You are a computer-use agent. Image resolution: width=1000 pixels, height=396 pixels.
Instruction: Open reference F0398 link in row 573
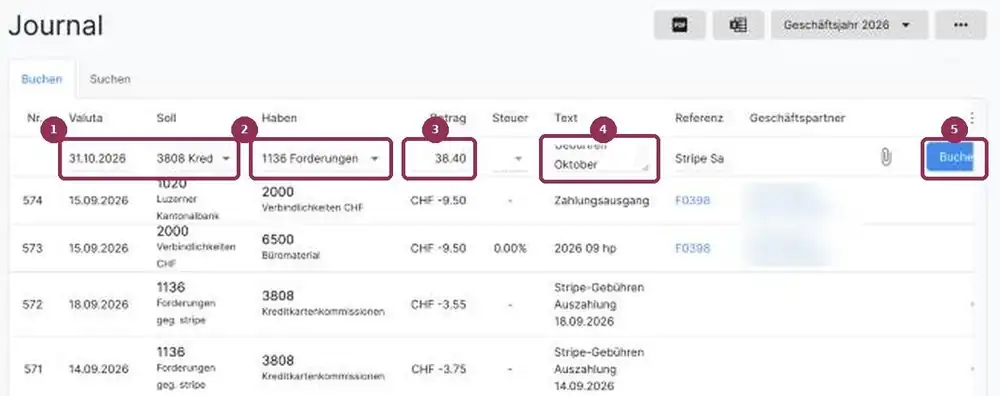[x=693, y=248]
